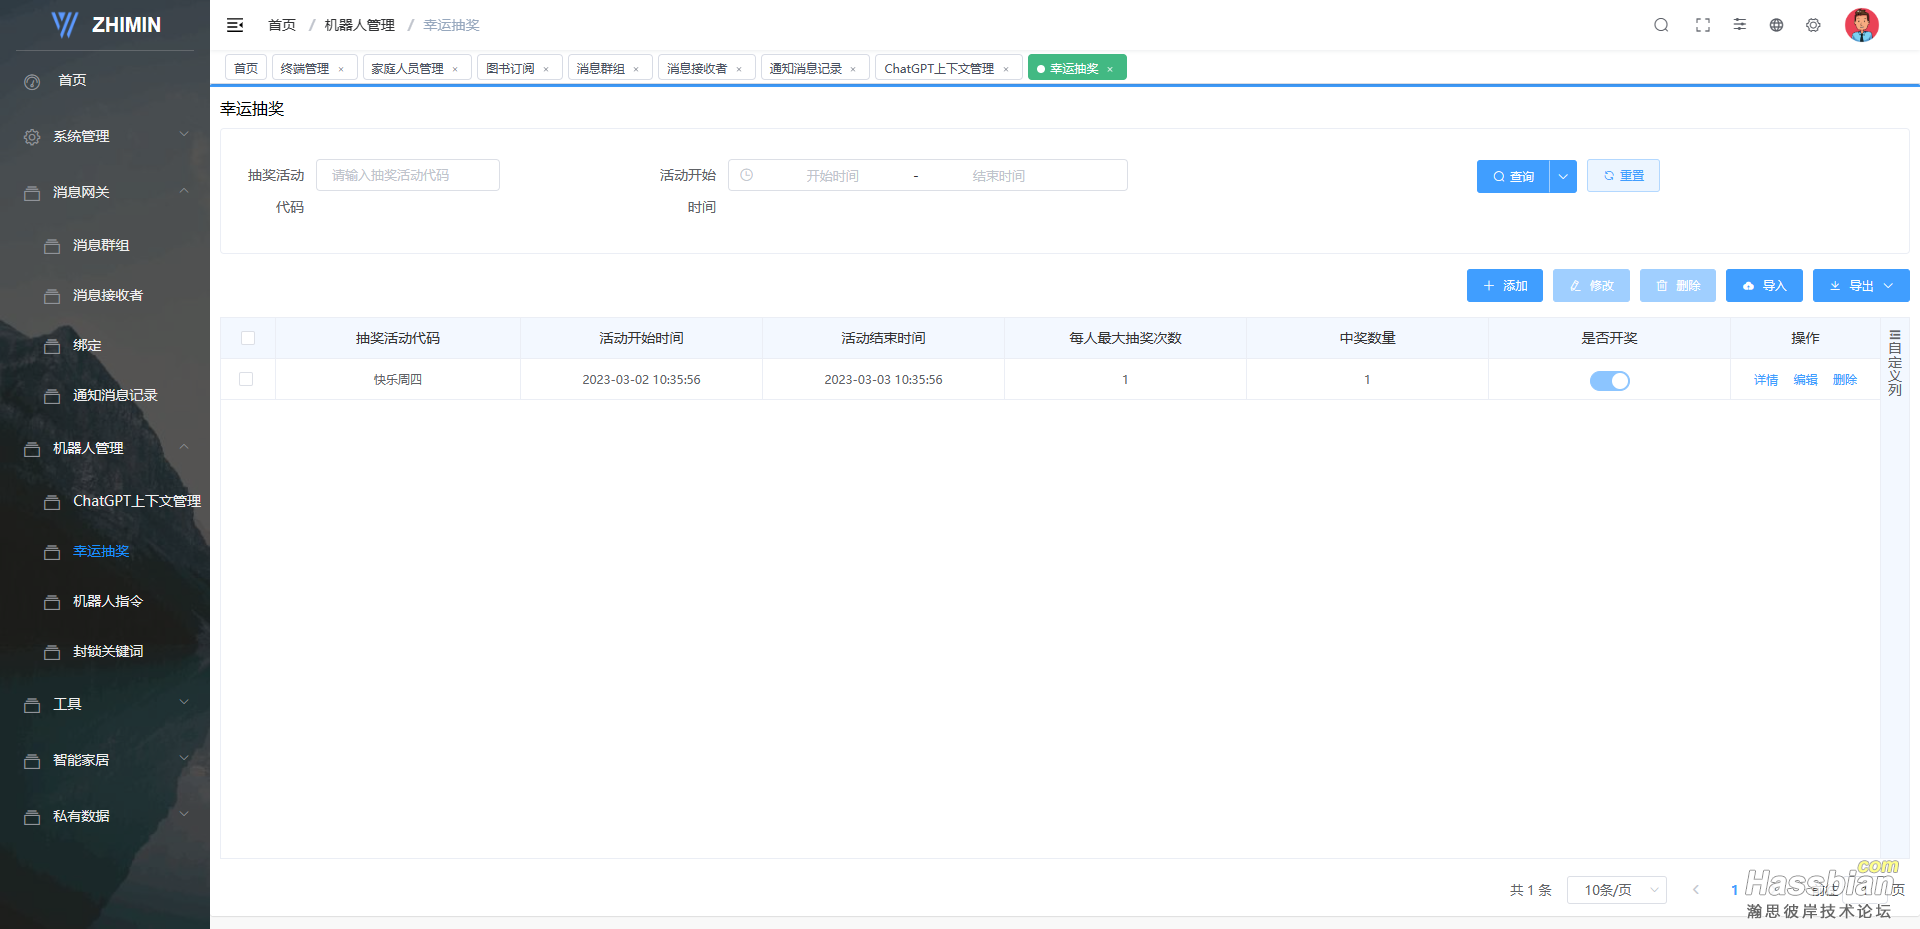Collapse the 机器人管理 sidebar menu
The image size is (1920, 929).
point(184,447)
